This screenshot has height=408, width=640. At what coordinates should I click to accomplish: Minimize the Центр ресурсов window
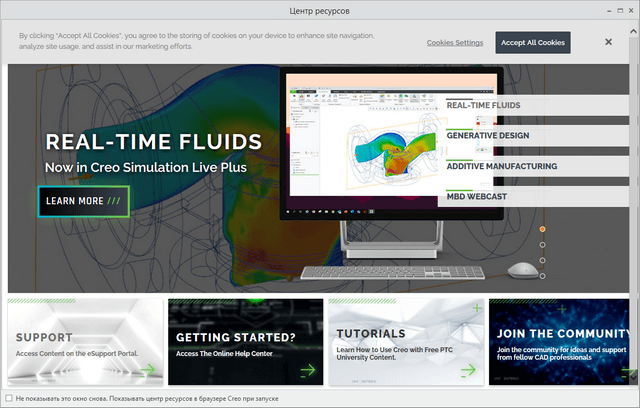609,11
